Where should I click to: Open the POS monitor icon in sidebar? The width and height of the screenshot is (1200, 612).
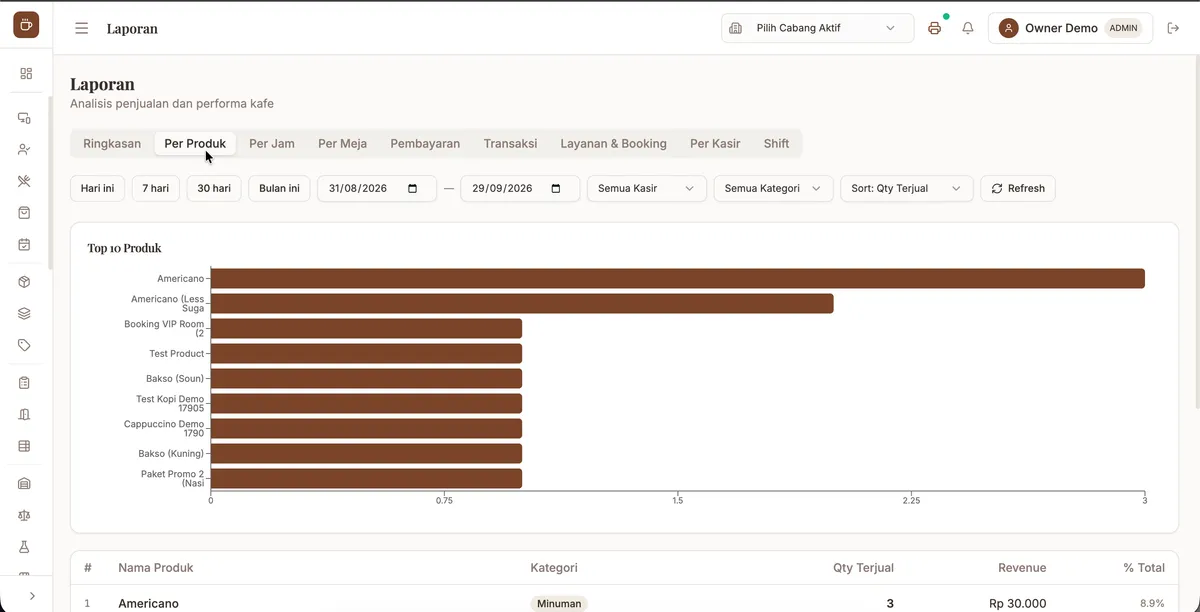25,118
